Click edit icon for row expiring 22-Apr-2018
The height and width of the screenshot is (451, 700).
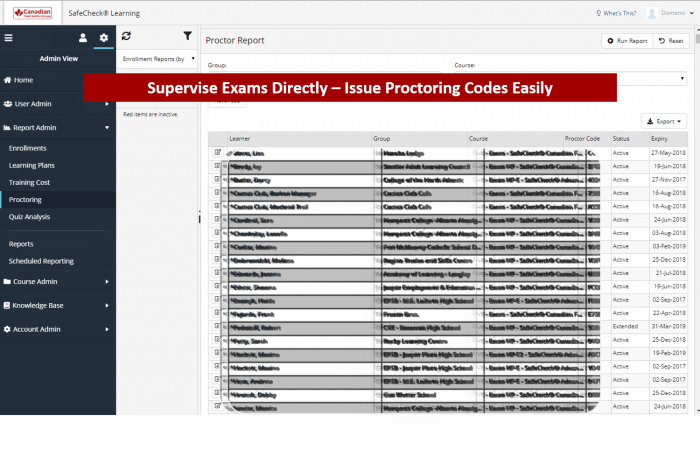click(x=217, y=313)
